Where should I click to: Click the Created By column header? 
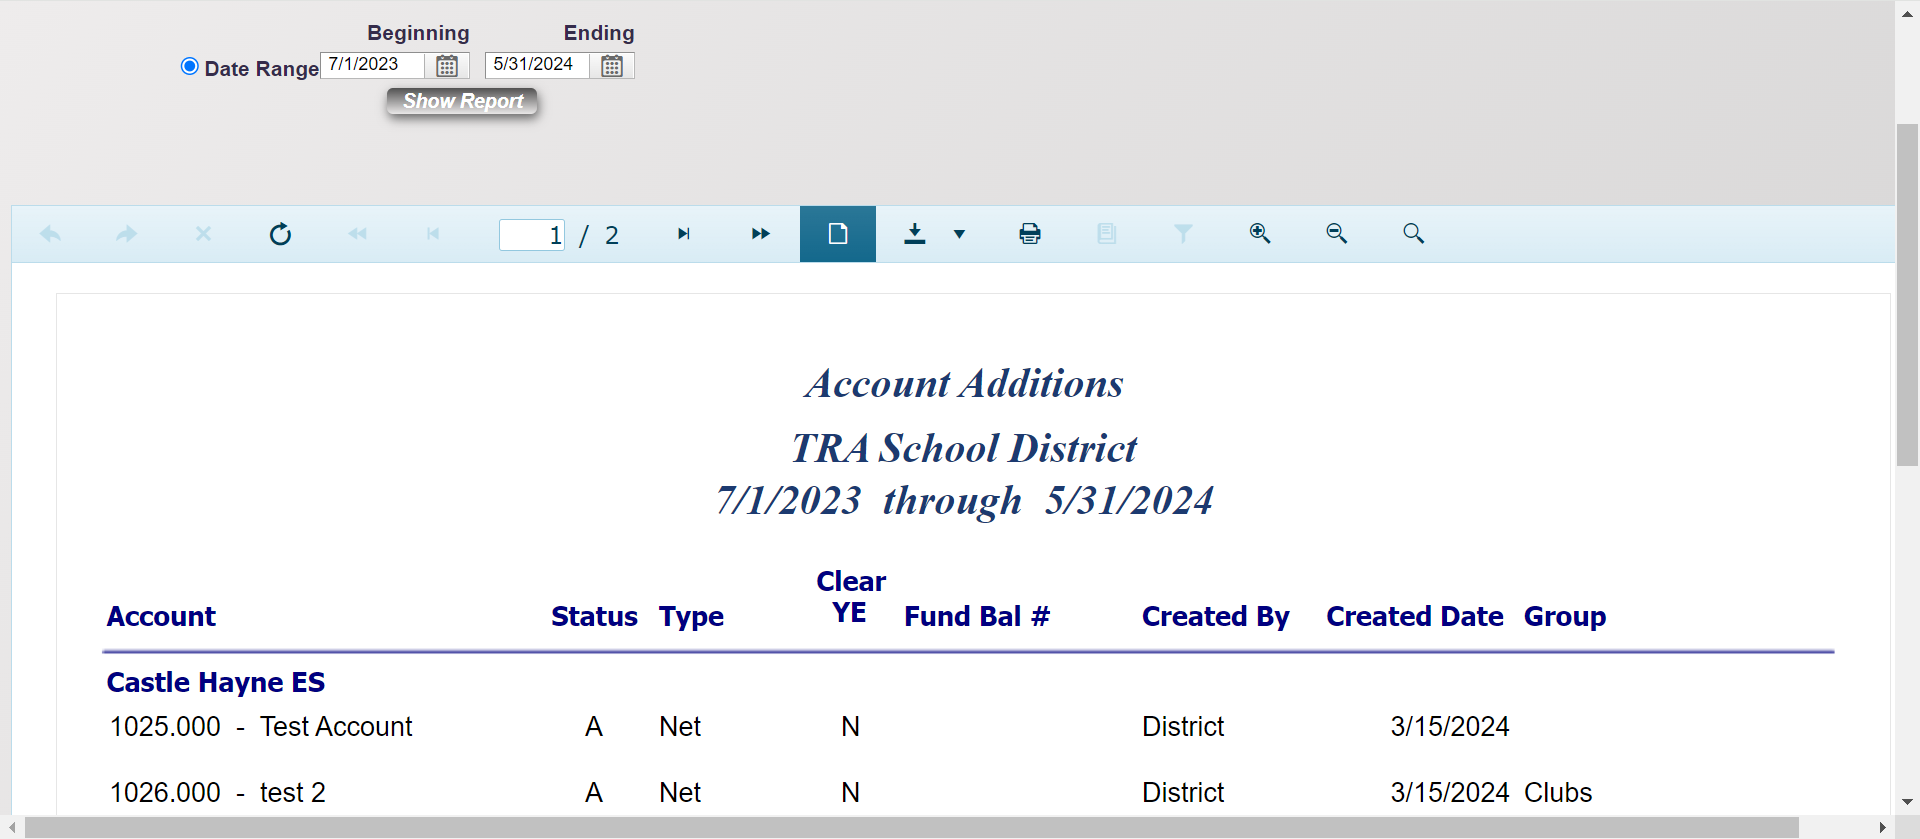point(1216,617)
